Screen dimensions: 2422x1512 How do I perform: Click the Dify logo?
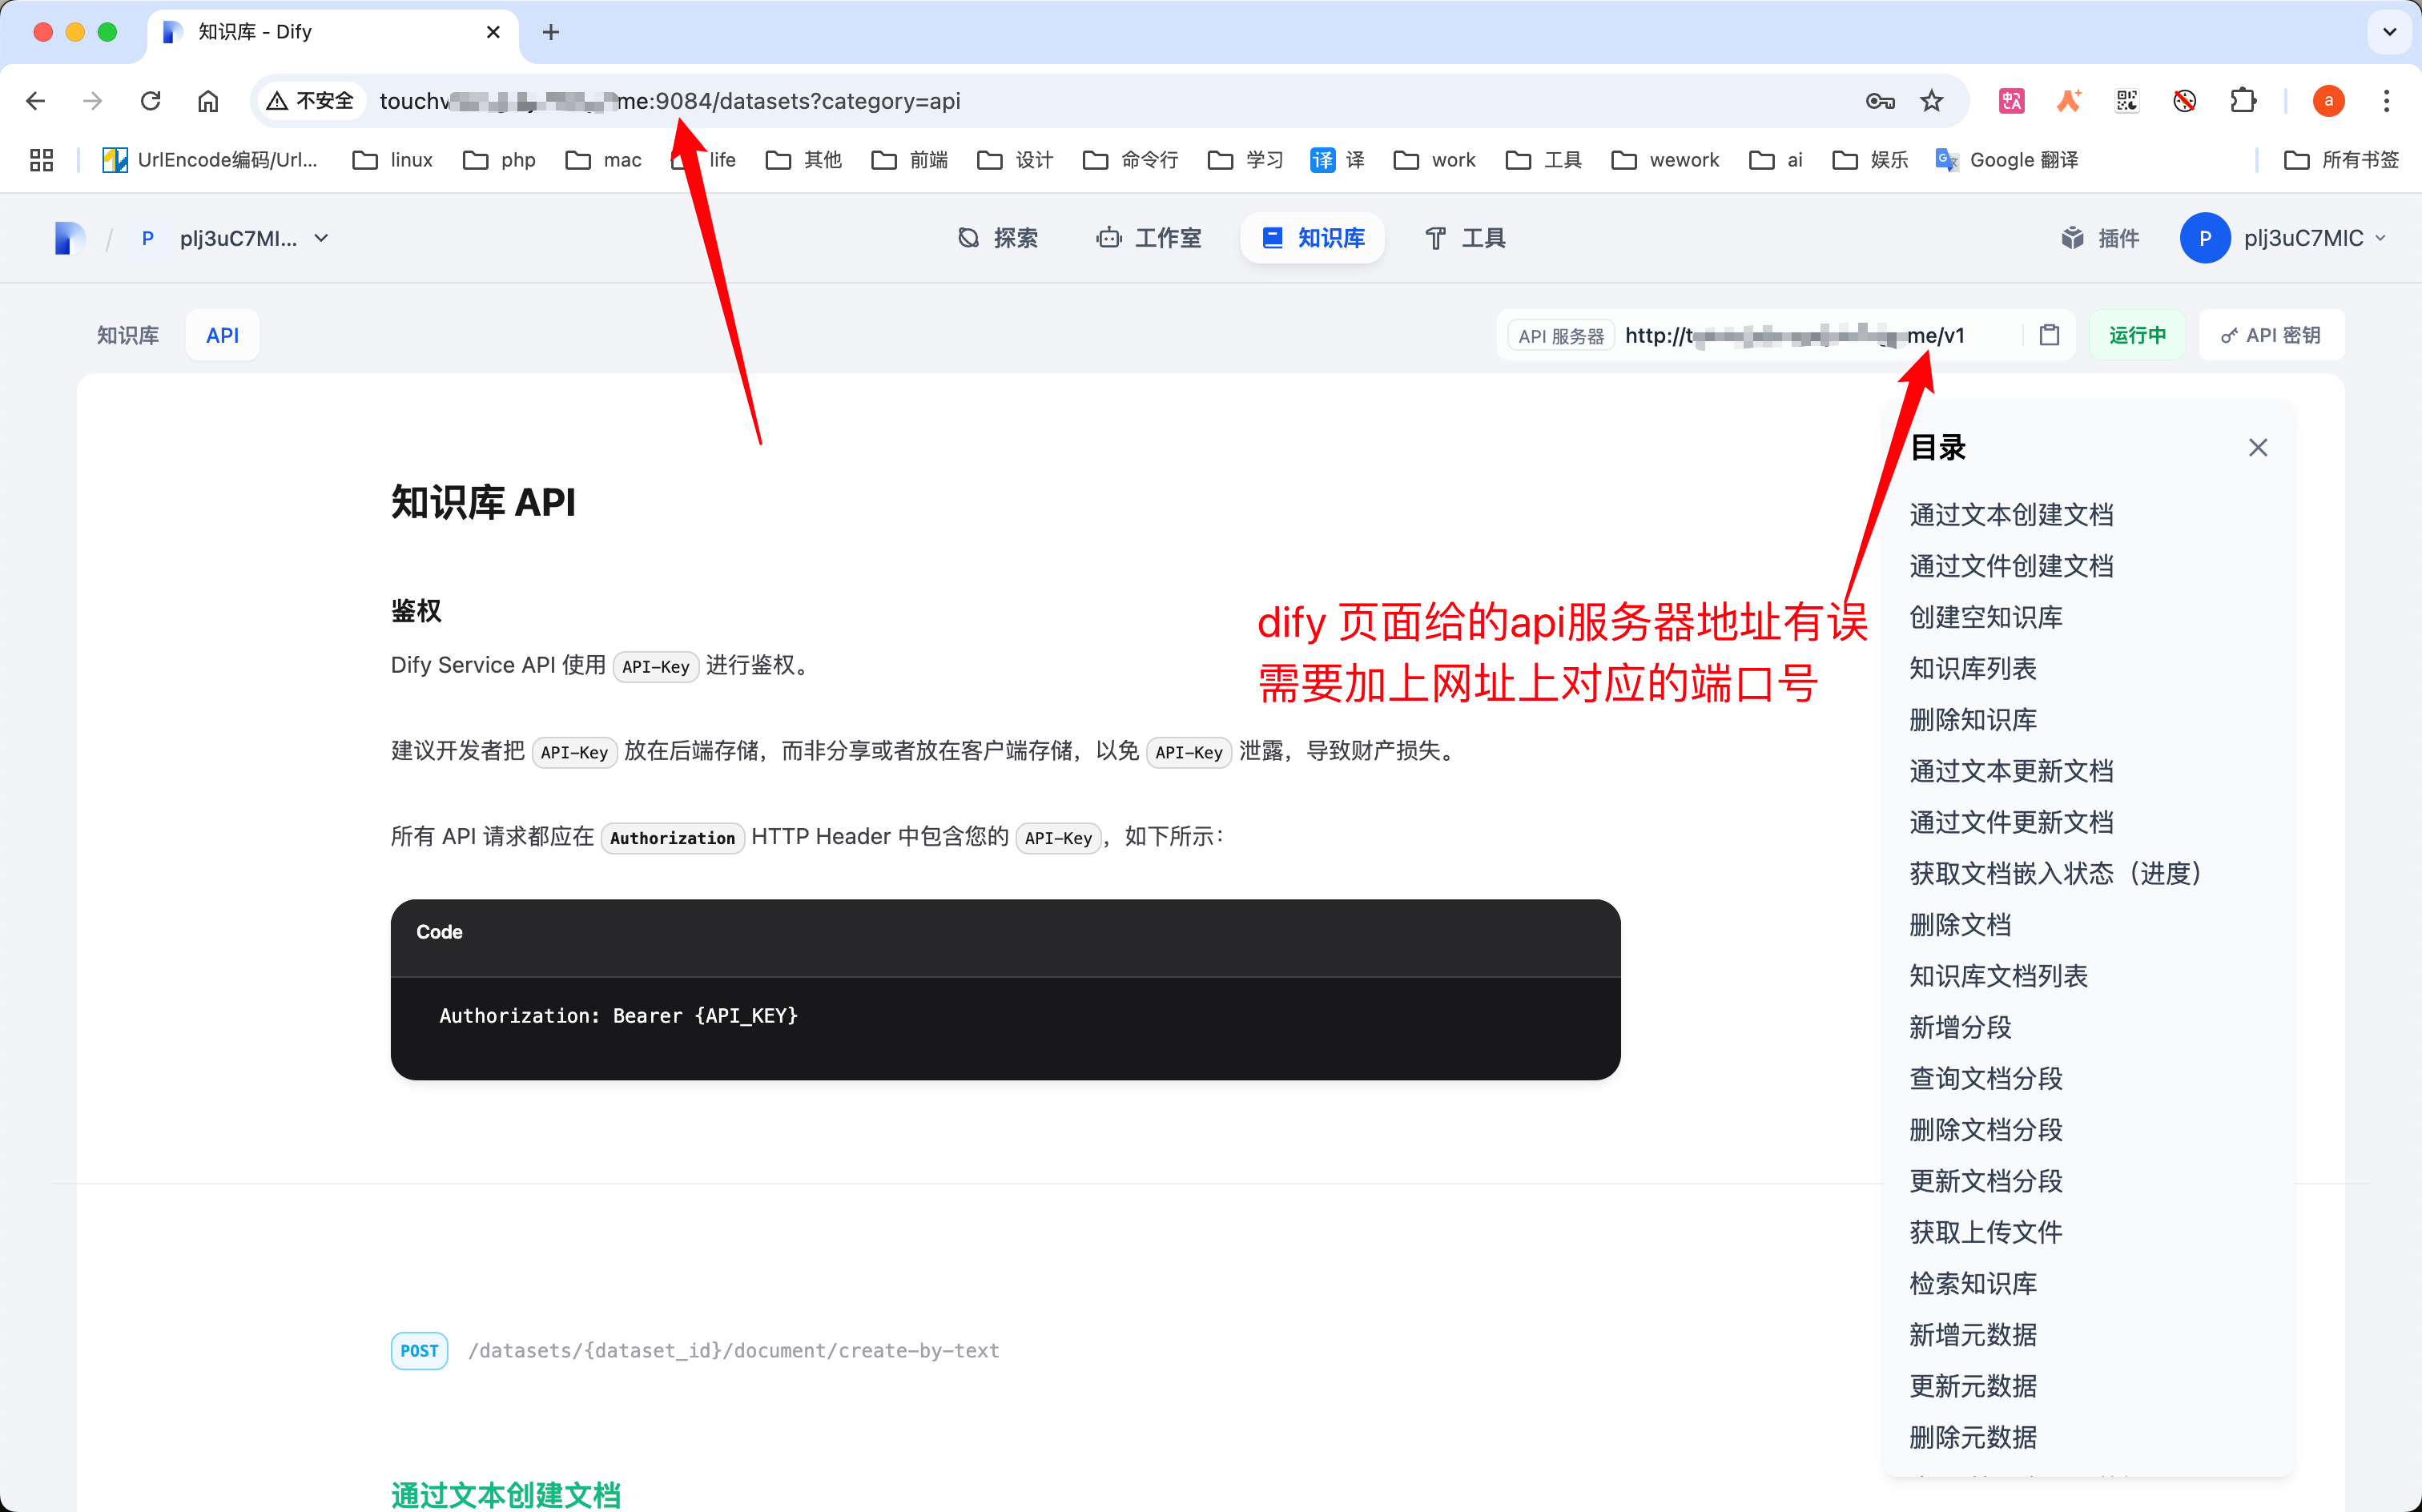[x=70, y=238]
